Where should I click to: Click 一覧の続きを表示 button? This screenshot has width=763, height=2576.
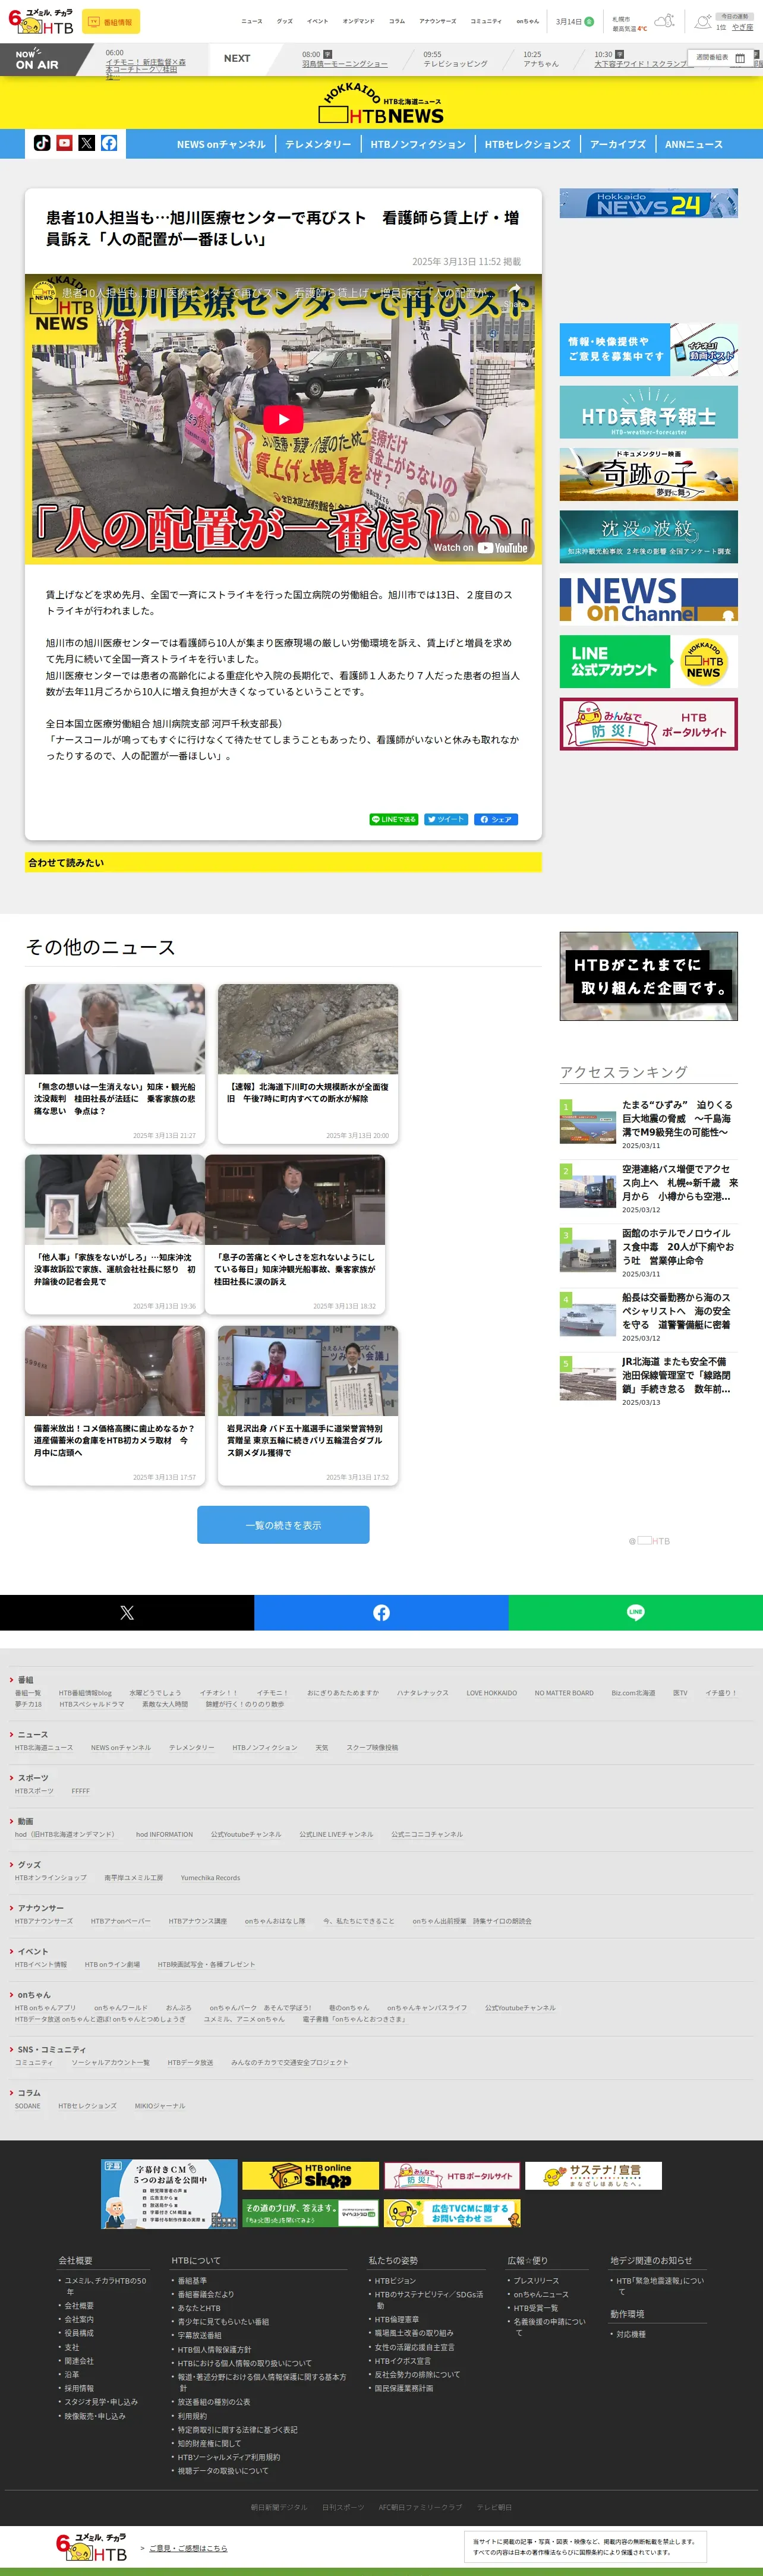[283, 1525]
